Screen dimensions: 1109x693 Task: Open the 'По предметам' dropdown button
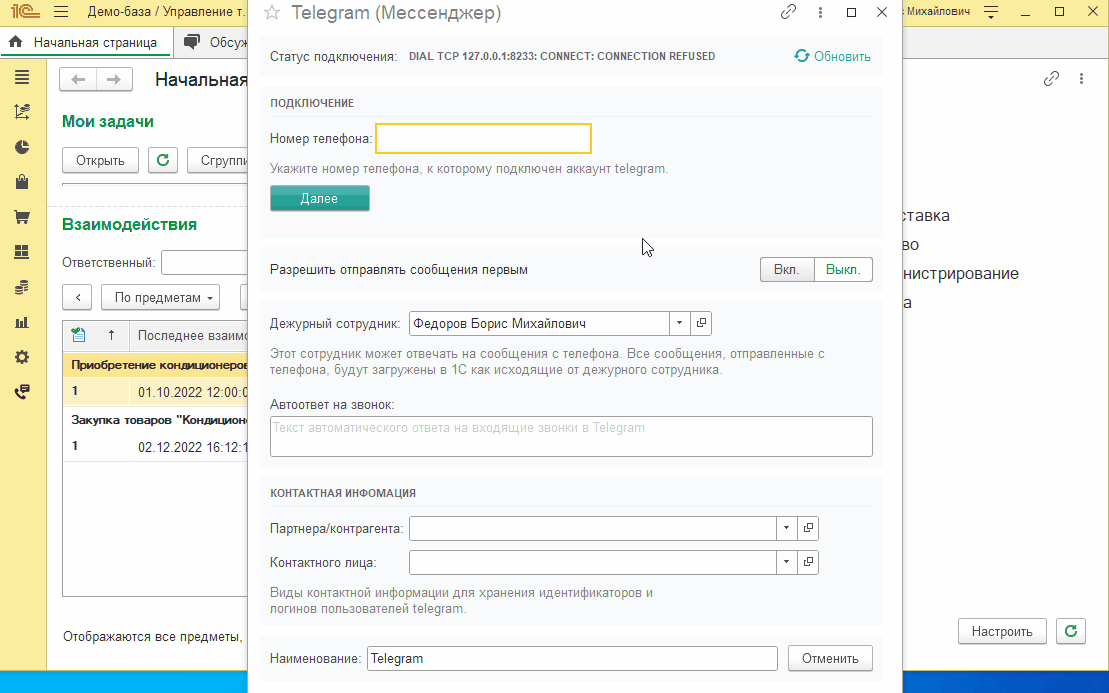pos(166,297)
